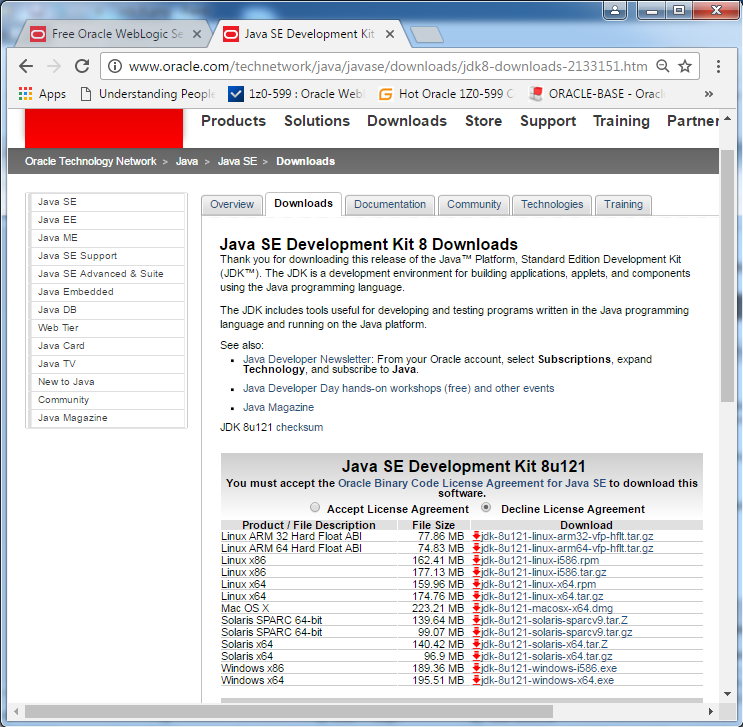Click the jdk-8u121-windows-x64.exe download link
Screen dimensions: 743x727
[547, 680]
